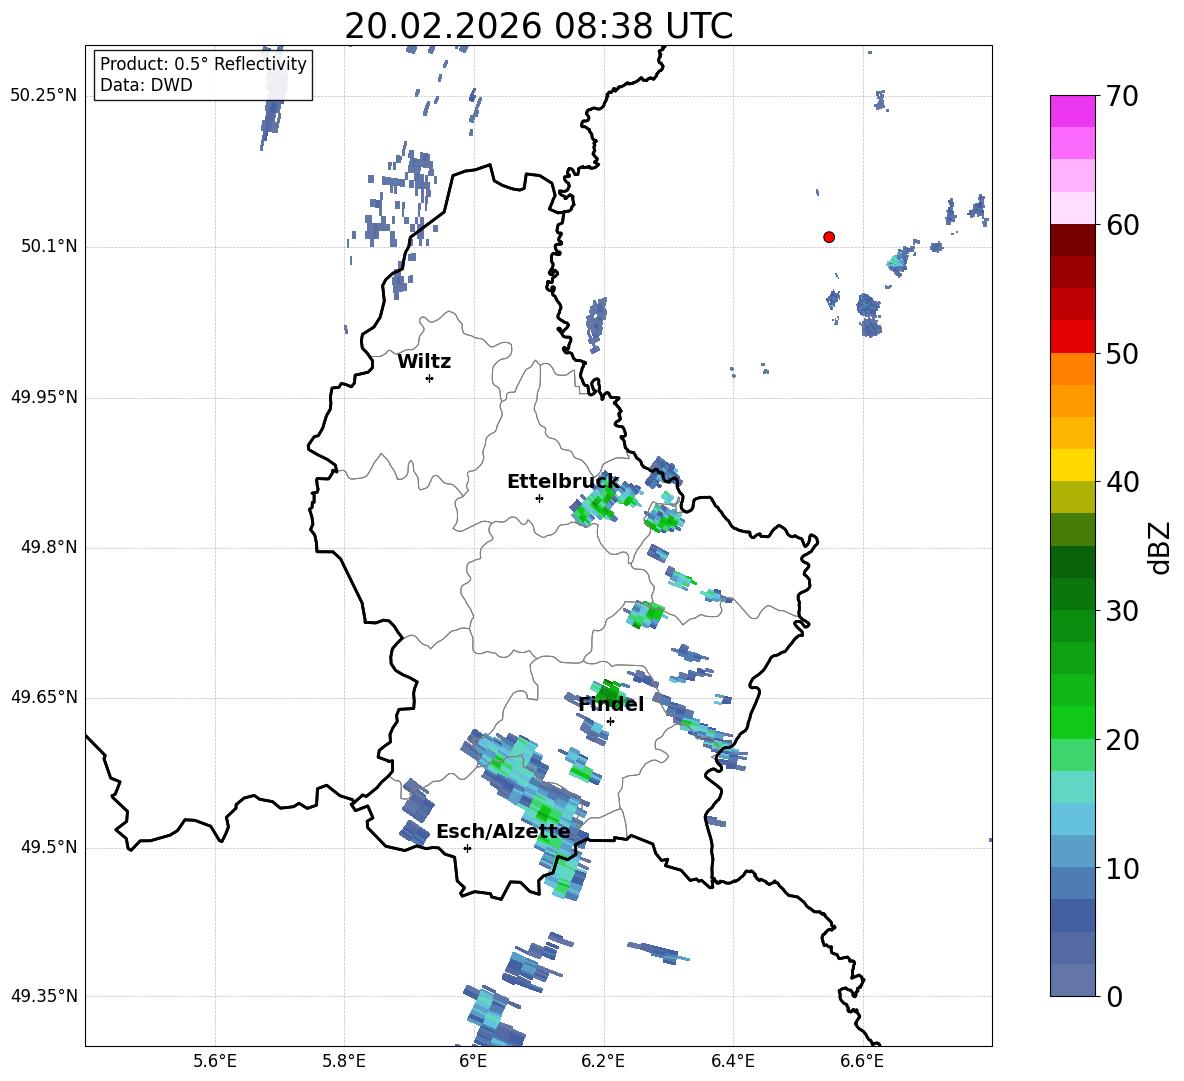Click the Wiltz station cross marker
The image size is (1184, 1081).
429,378
